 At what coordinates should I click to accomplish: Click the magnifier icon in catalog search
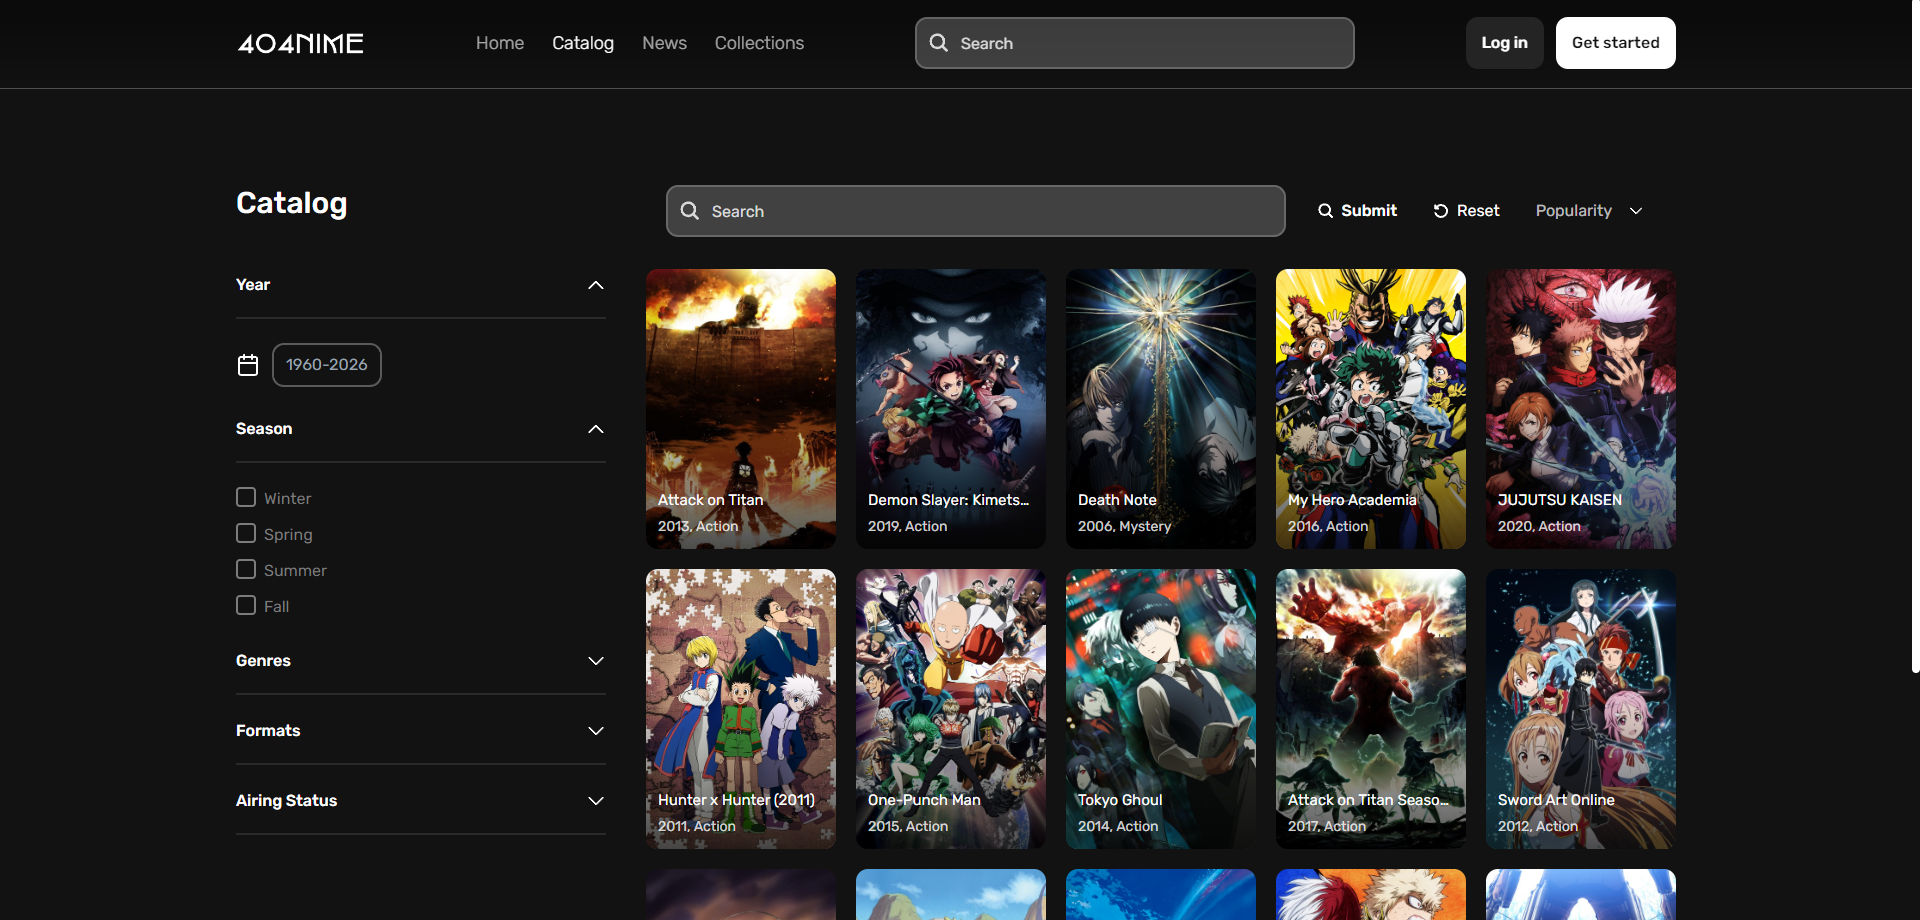pos(689,211)
